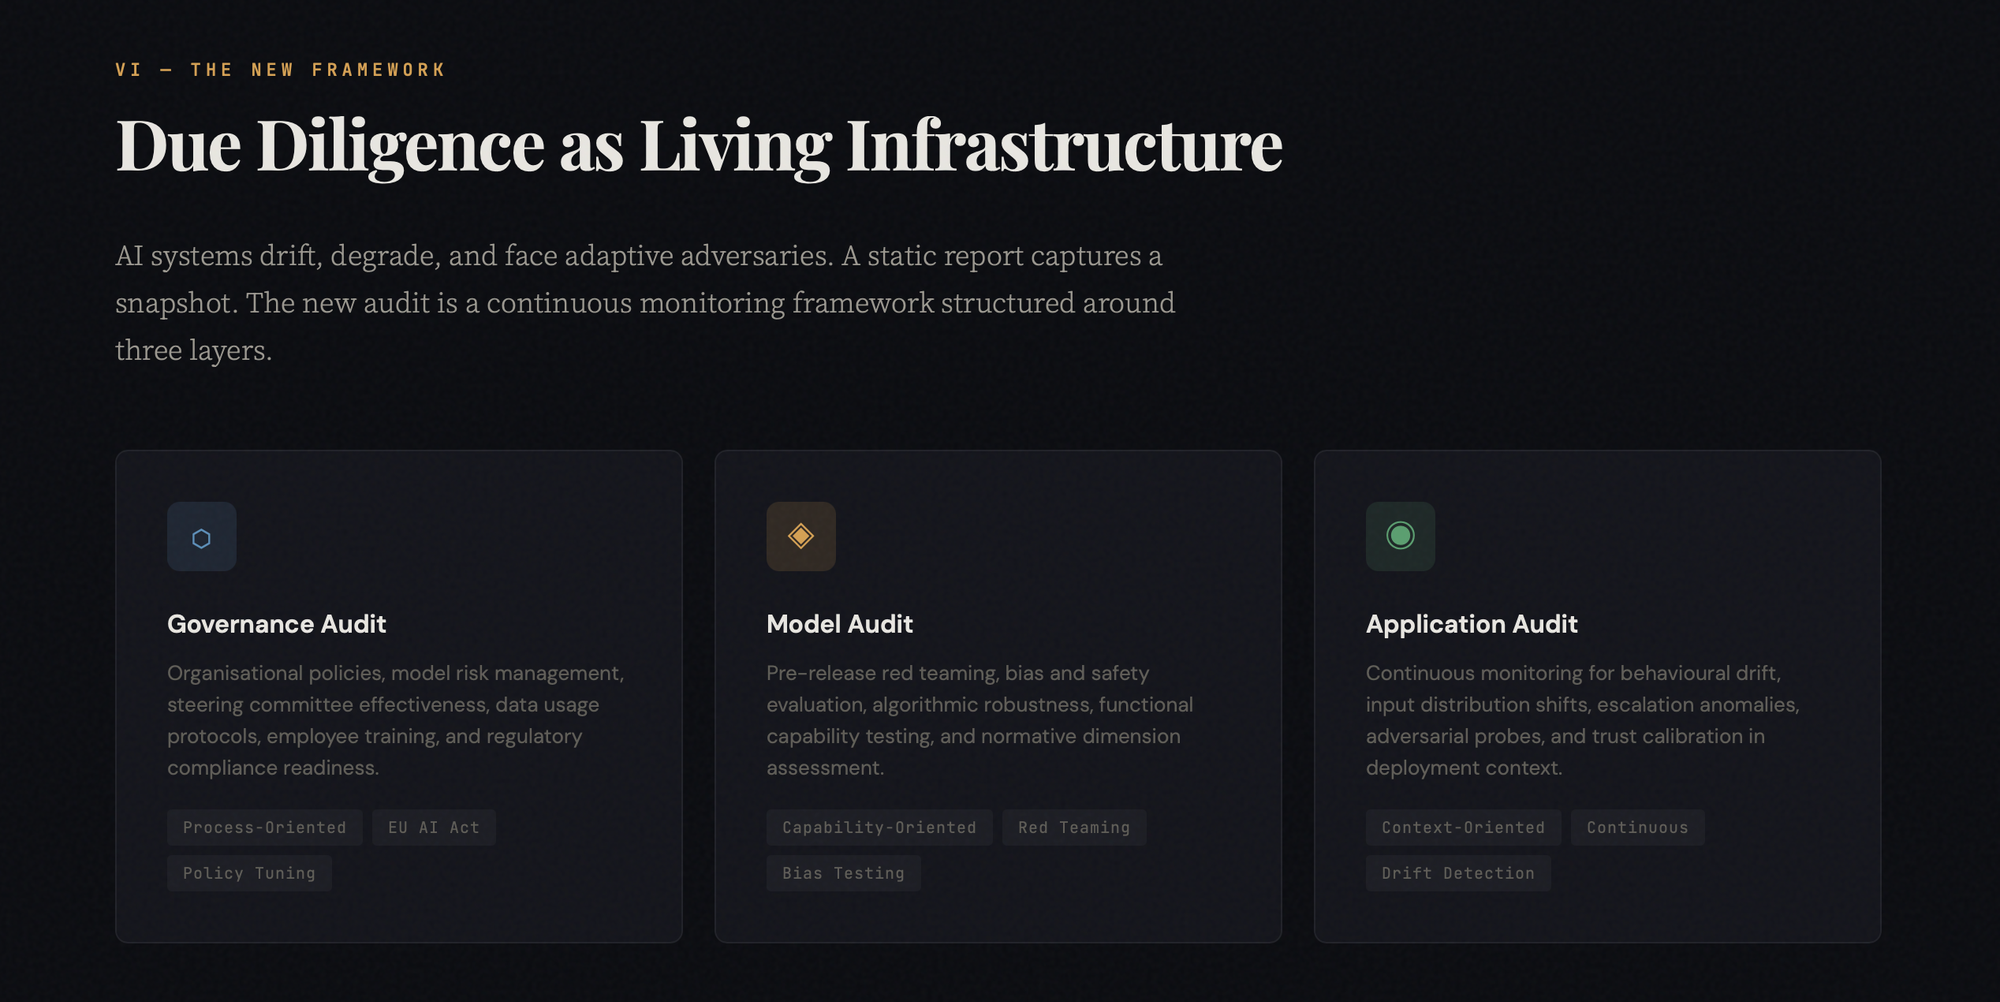This screenshot has height=1002, width=2000.
Task: Click the Capability-Oriented tag
Action: (879, 828)
